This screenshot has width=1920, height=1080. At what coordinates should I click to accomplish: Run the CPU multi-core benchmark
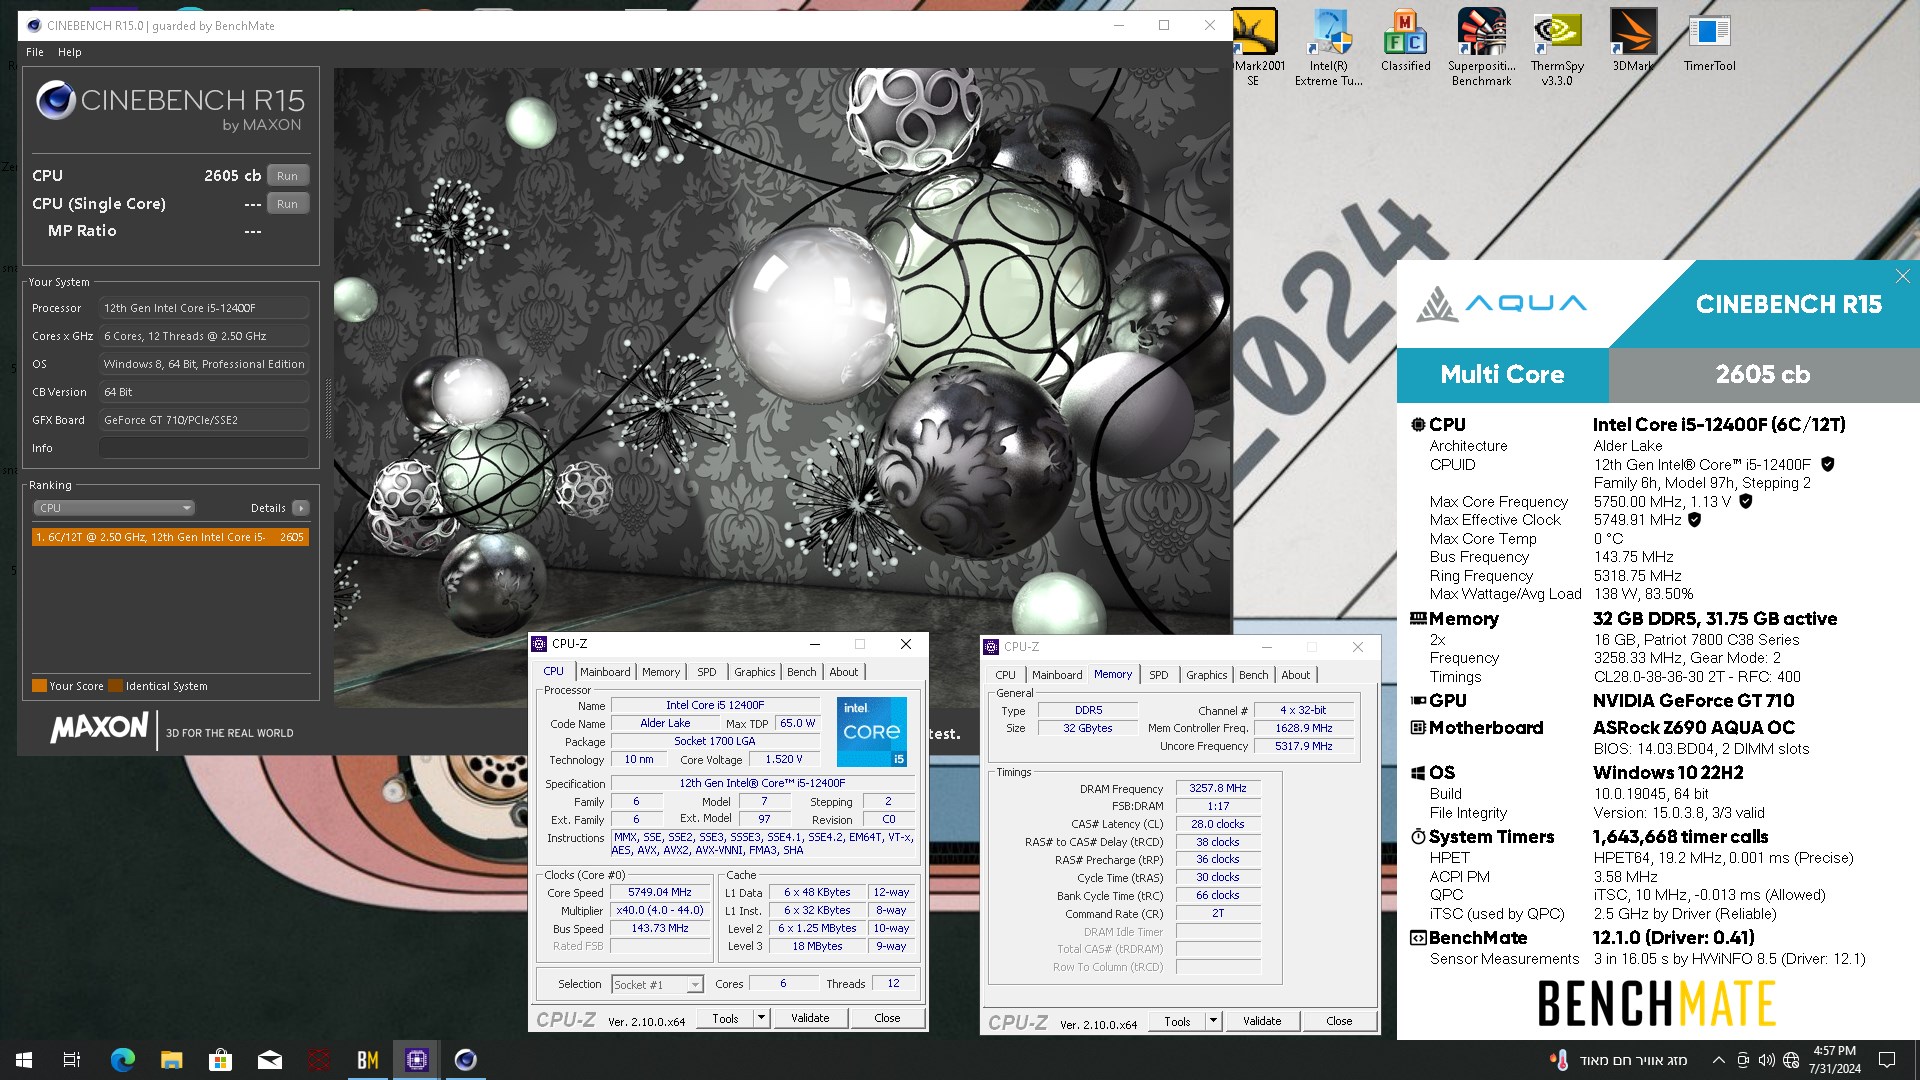287,176
